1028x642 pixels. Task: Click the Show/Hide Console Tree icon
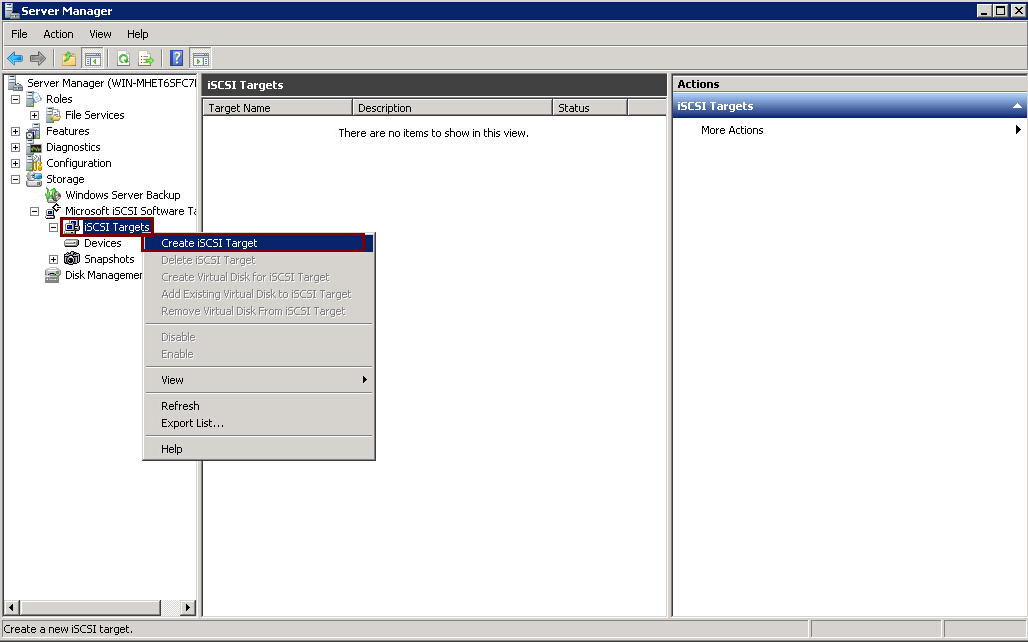point(92,58)
